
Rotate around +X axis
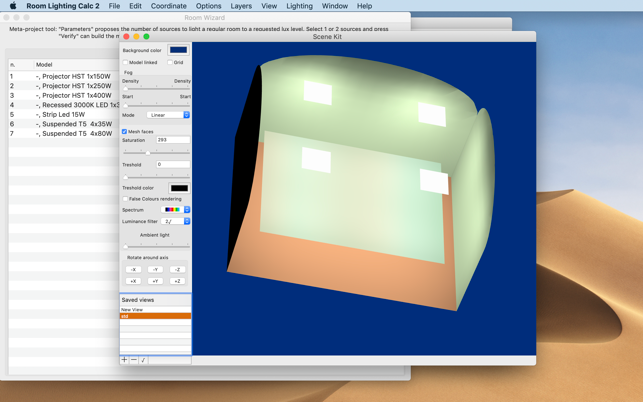133,281
